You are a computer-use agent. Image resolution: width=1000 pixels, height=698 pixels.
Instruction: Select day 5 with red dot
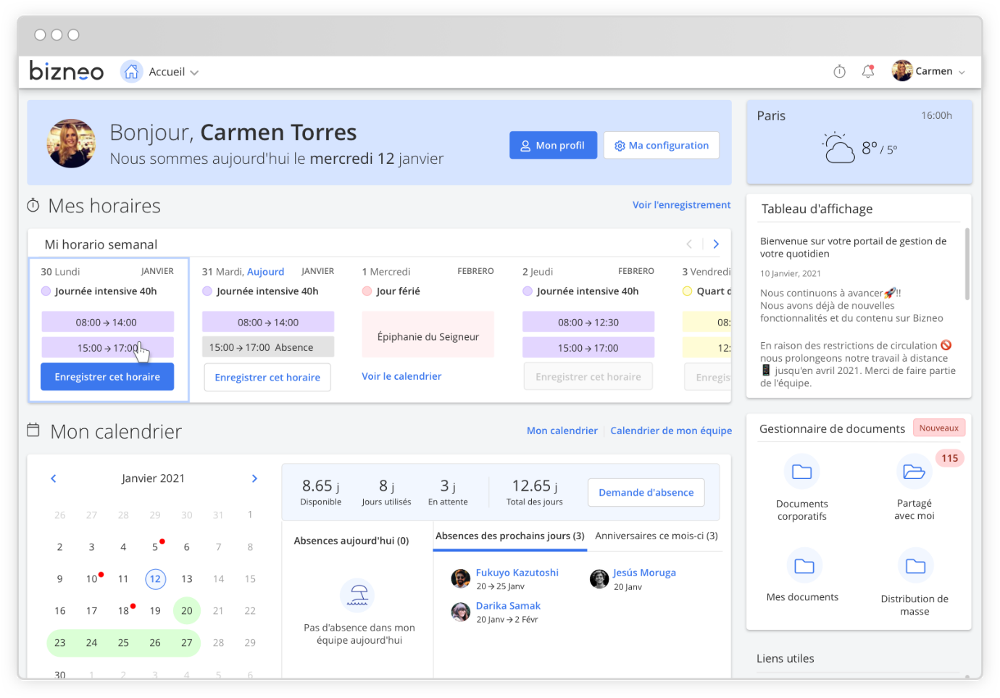pos(155,547)
